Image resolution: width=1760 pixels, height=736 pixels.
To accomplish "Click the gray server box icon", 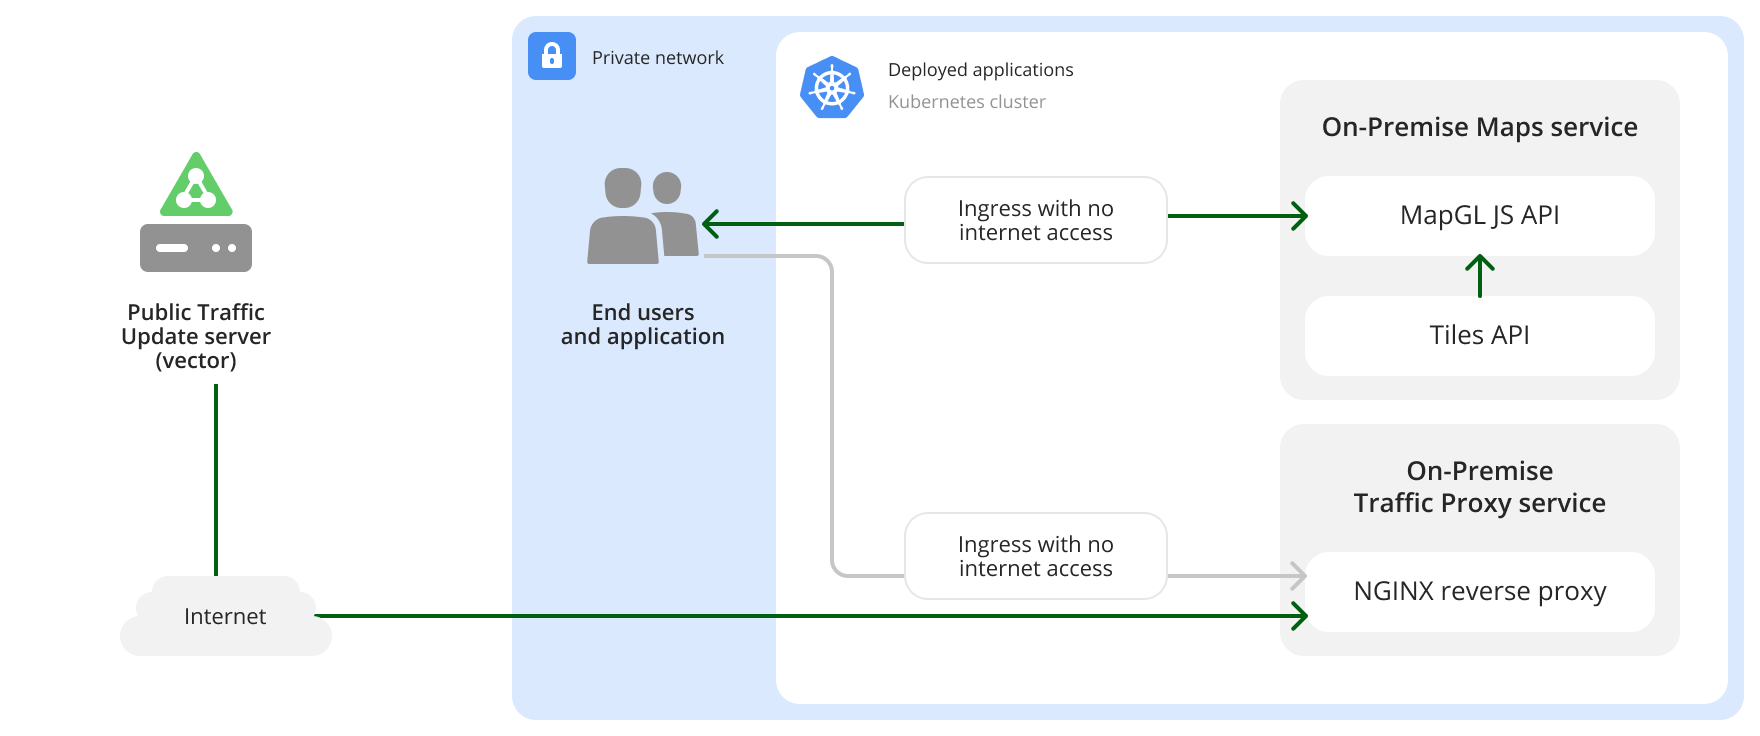I will tap(196, 248).
